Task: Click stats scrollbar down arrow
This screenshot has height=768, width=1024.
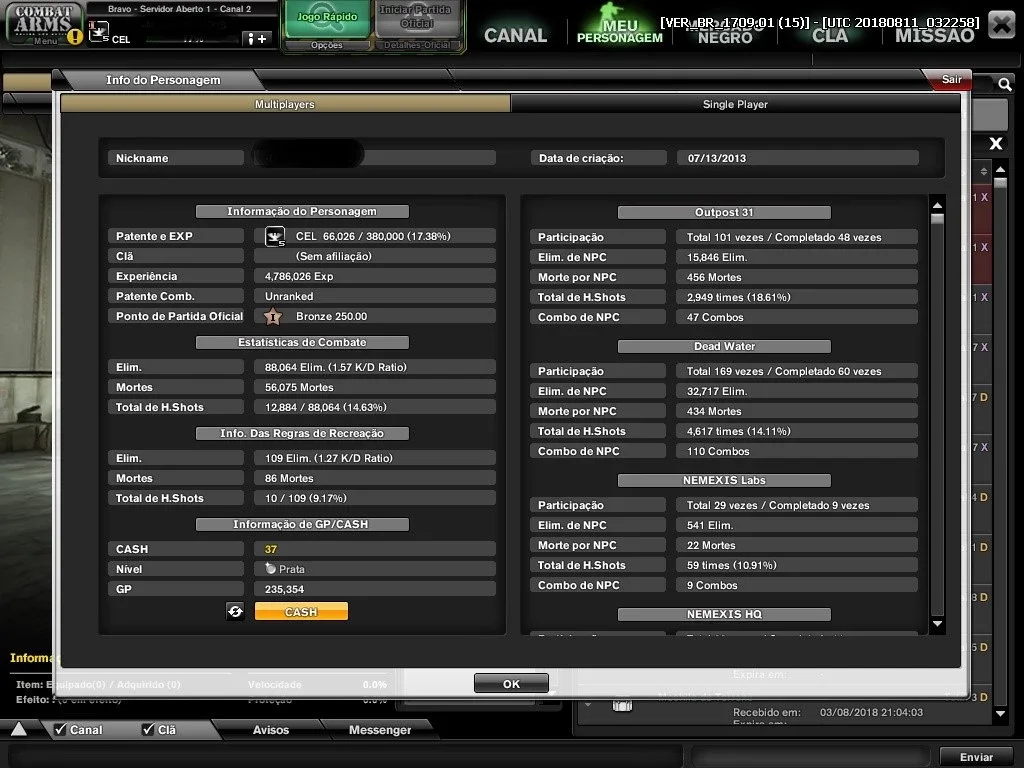Action: (937, 624)
